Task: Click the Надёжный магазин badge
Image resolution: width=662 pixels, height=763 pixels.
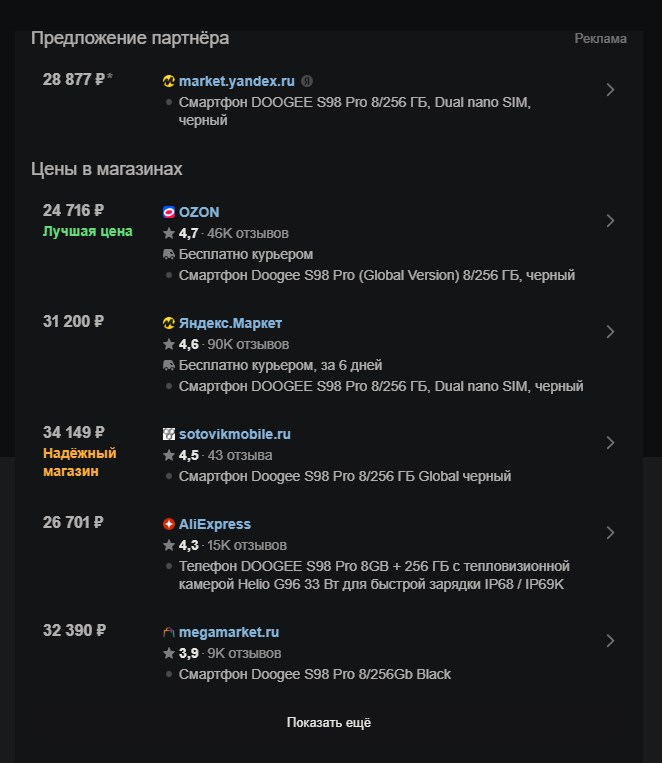Action: [x=80, y=462]
